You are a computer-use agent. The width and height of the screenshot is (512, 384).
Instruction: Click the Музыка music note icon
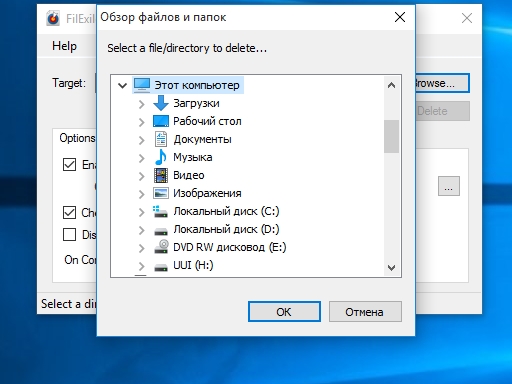tap(161, 157)
